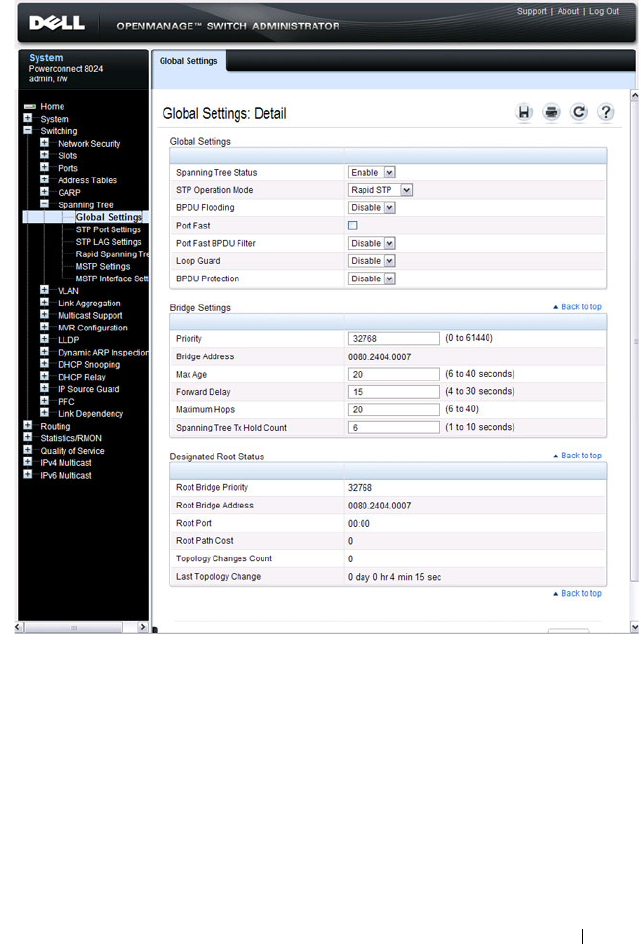641x944 pixels.
Task: Open MSTP Settings in the tree
Action: 103,266
